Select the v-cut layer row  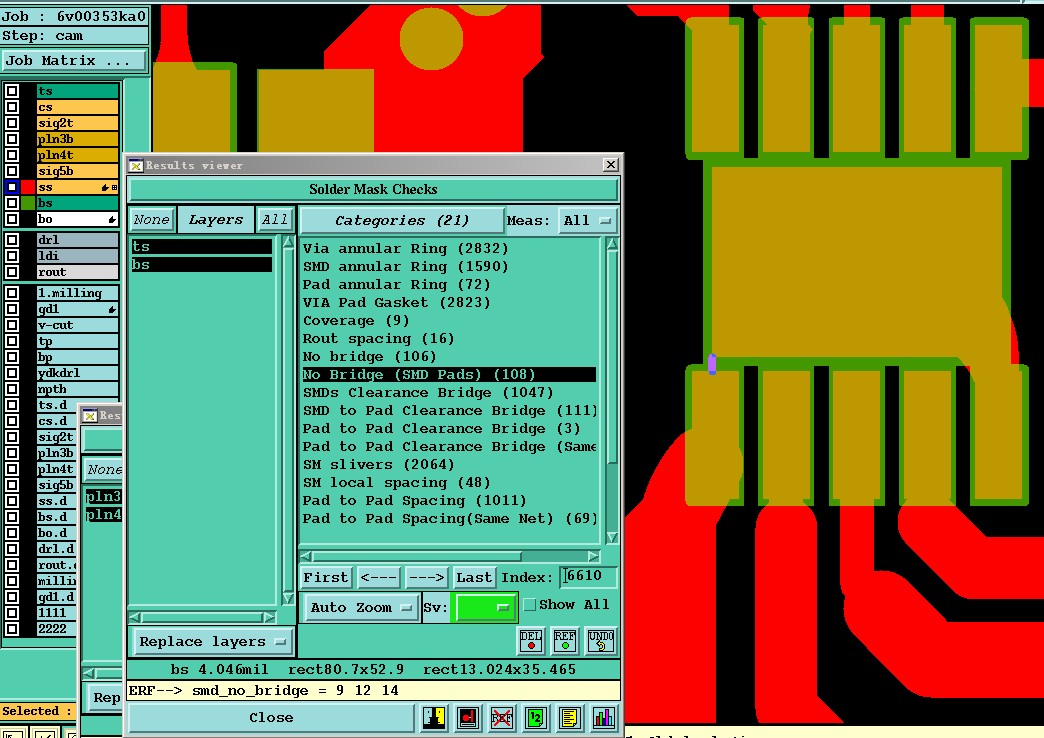[x=77, y=325]
